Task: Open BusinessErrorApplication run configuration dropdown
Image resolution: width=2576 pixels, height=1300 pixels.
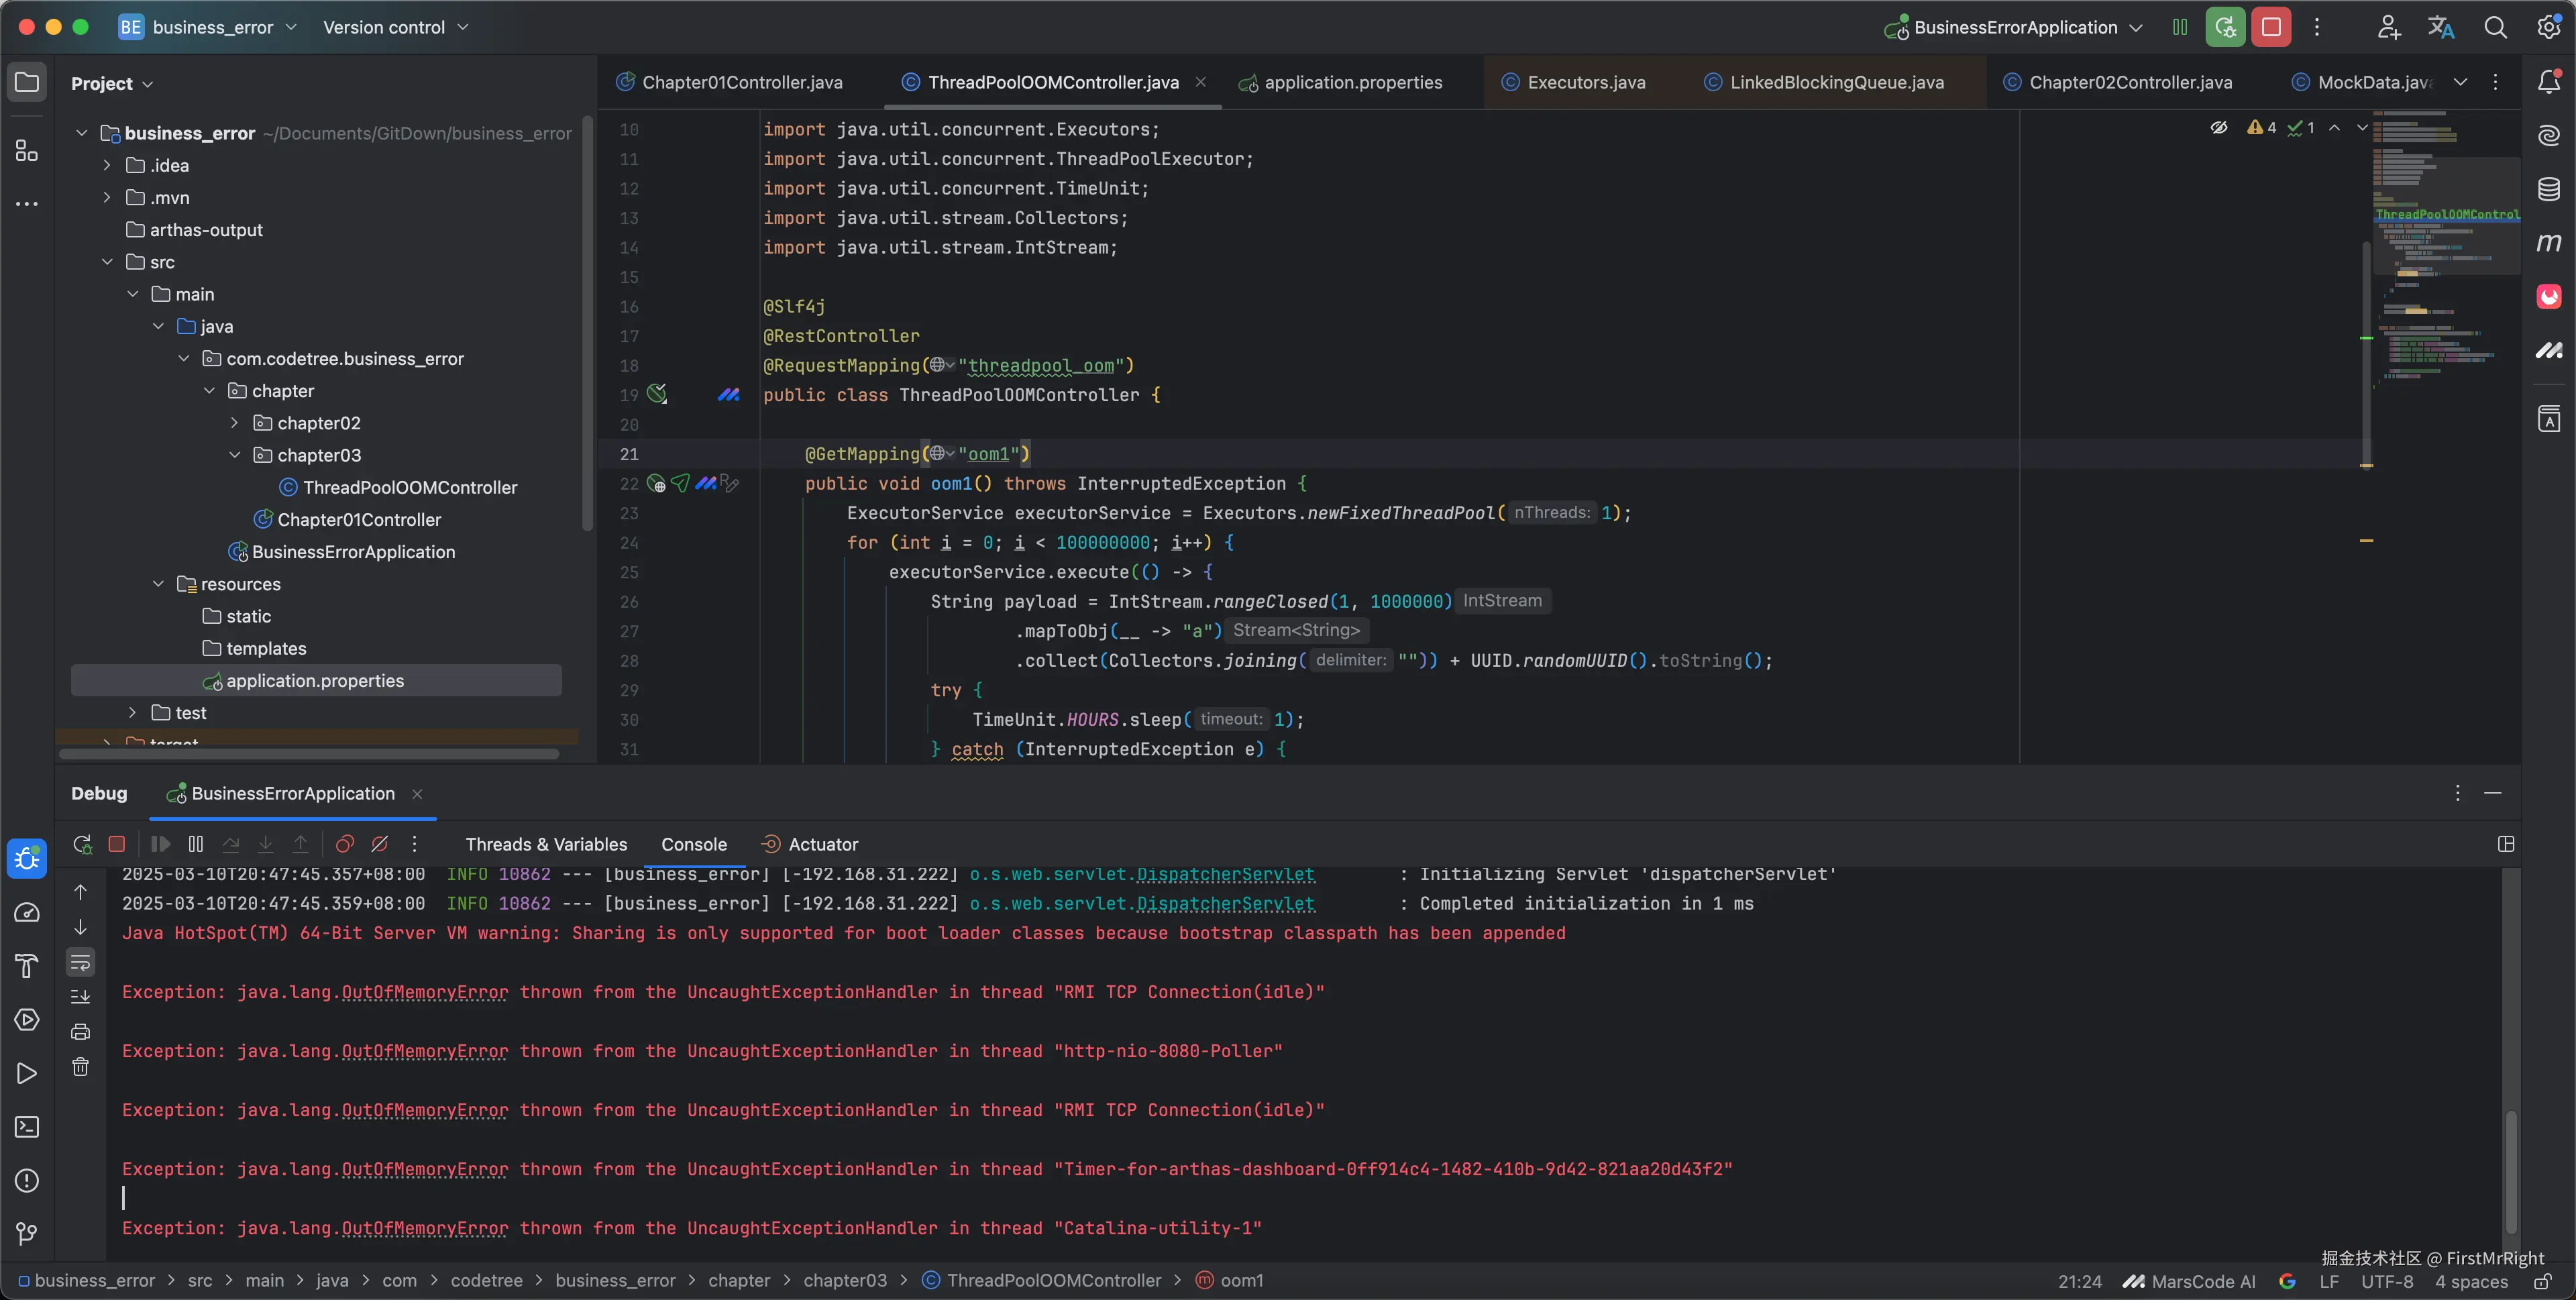Action: [x=2015, y=27]
